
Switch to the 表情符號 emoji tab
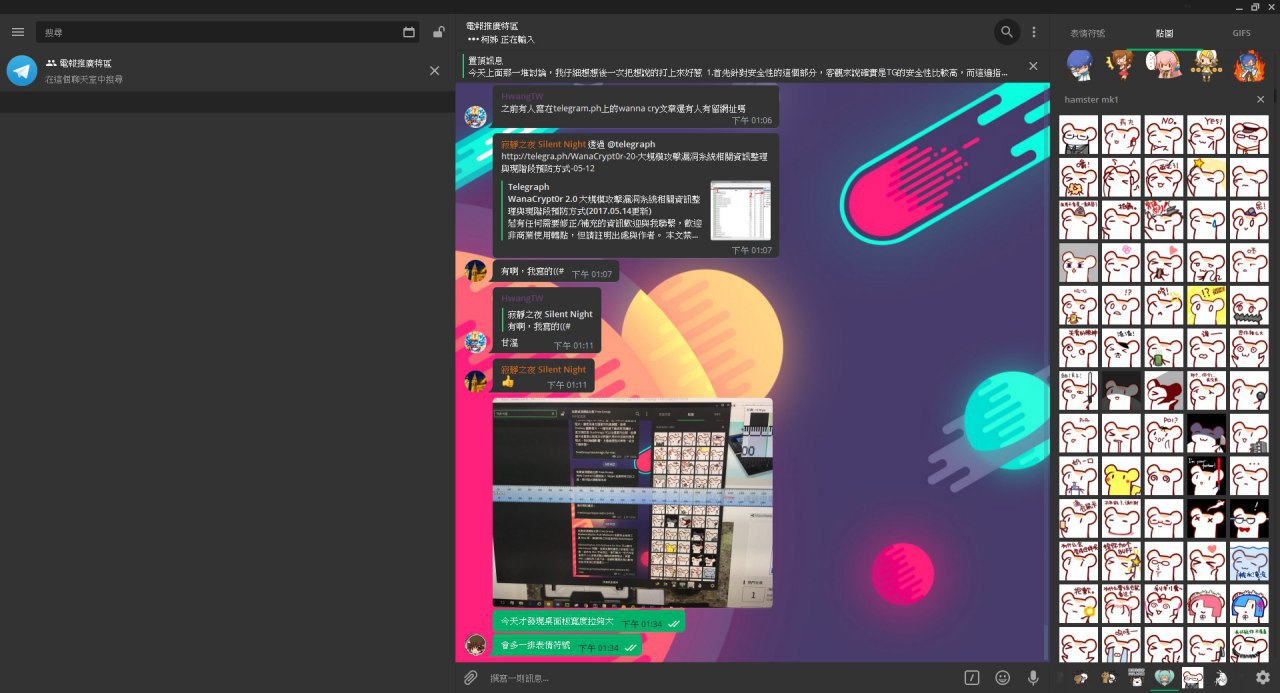pyautogui.click(x=1087, y=33)
